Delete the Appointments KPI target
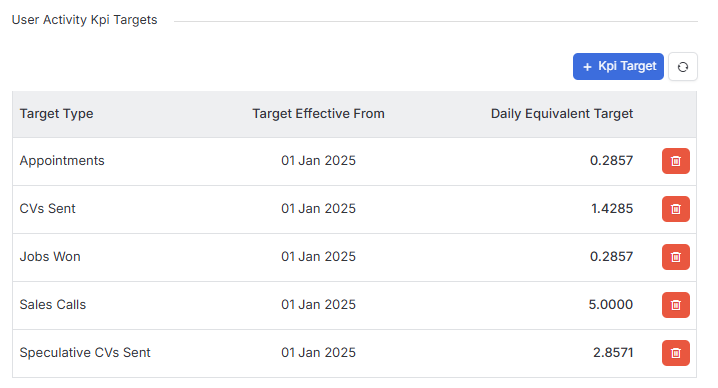 click(x=675, y=161)
